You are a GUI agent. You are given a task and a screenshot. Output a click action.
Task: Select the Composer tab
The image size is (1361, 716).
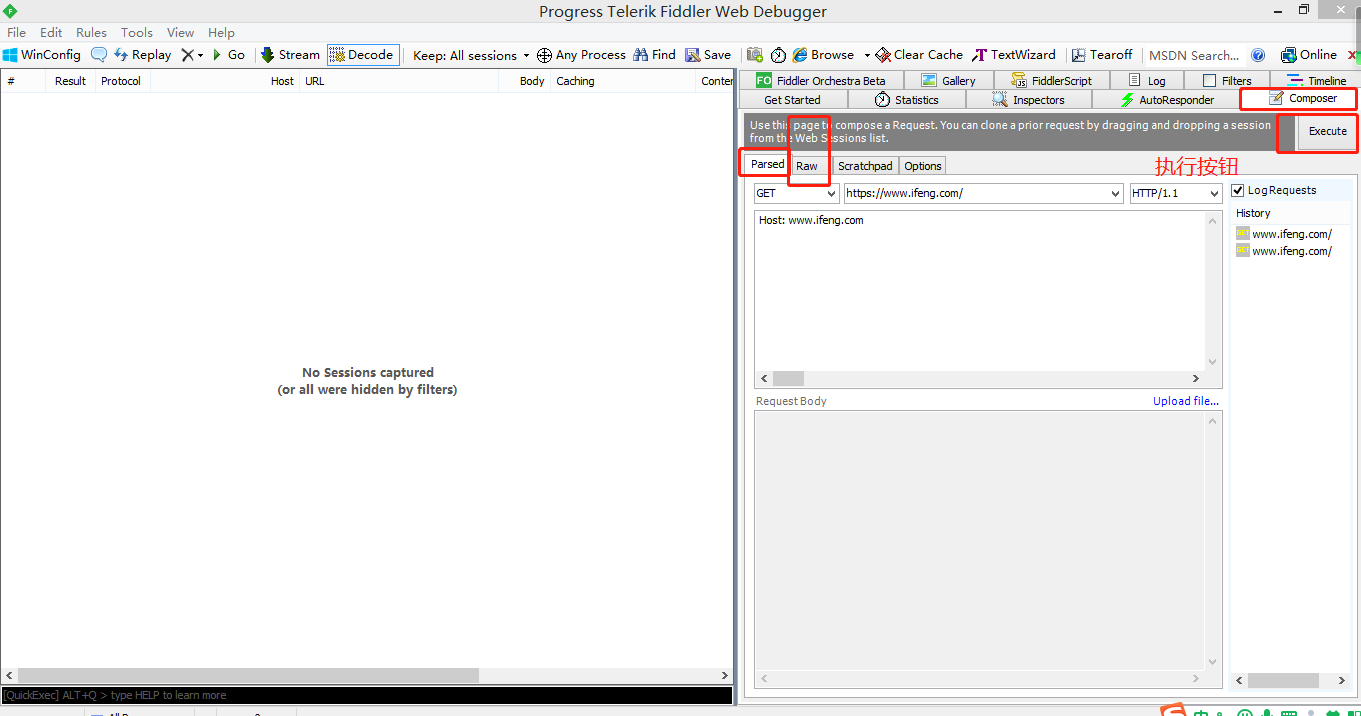[1301, 99]
